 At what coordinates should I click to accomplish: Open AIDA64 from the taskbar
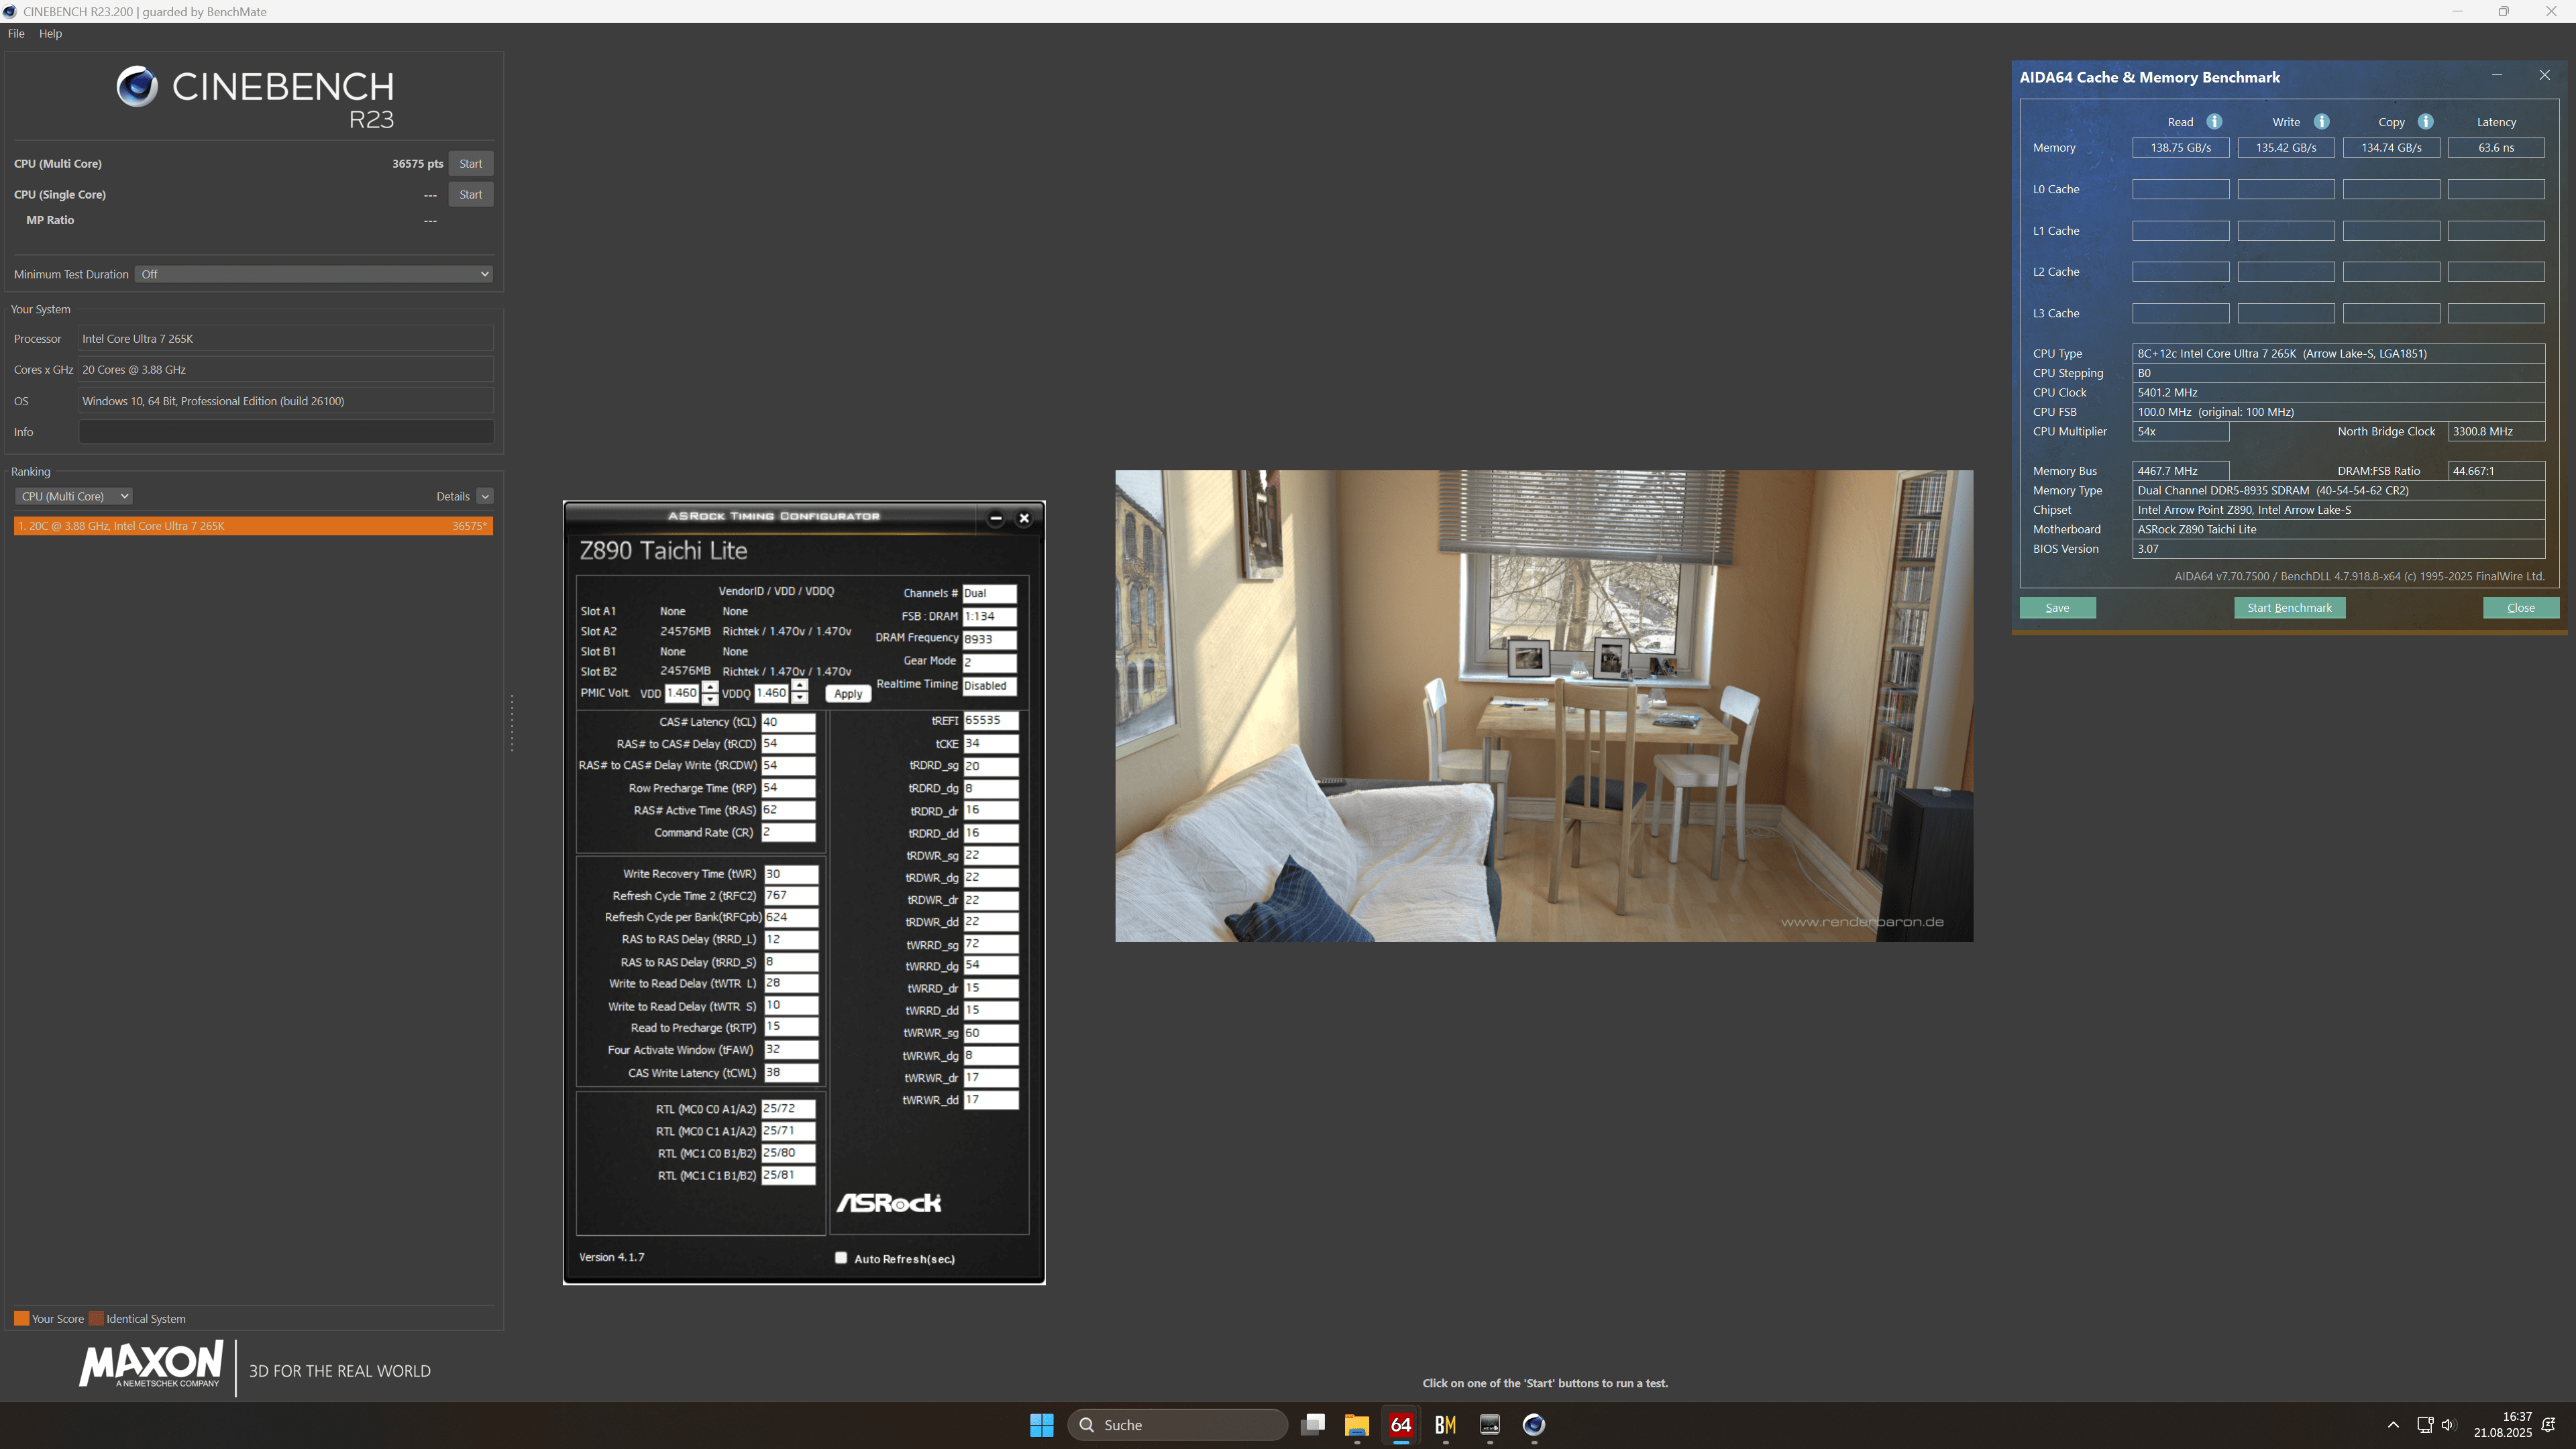[1400, 1424]
